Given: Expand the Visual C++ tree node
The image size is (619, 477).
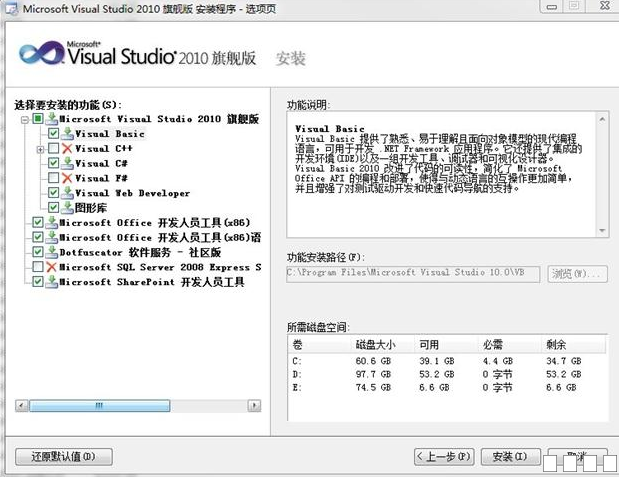Looking at the screenshot, I should click(x=41, y=149).
